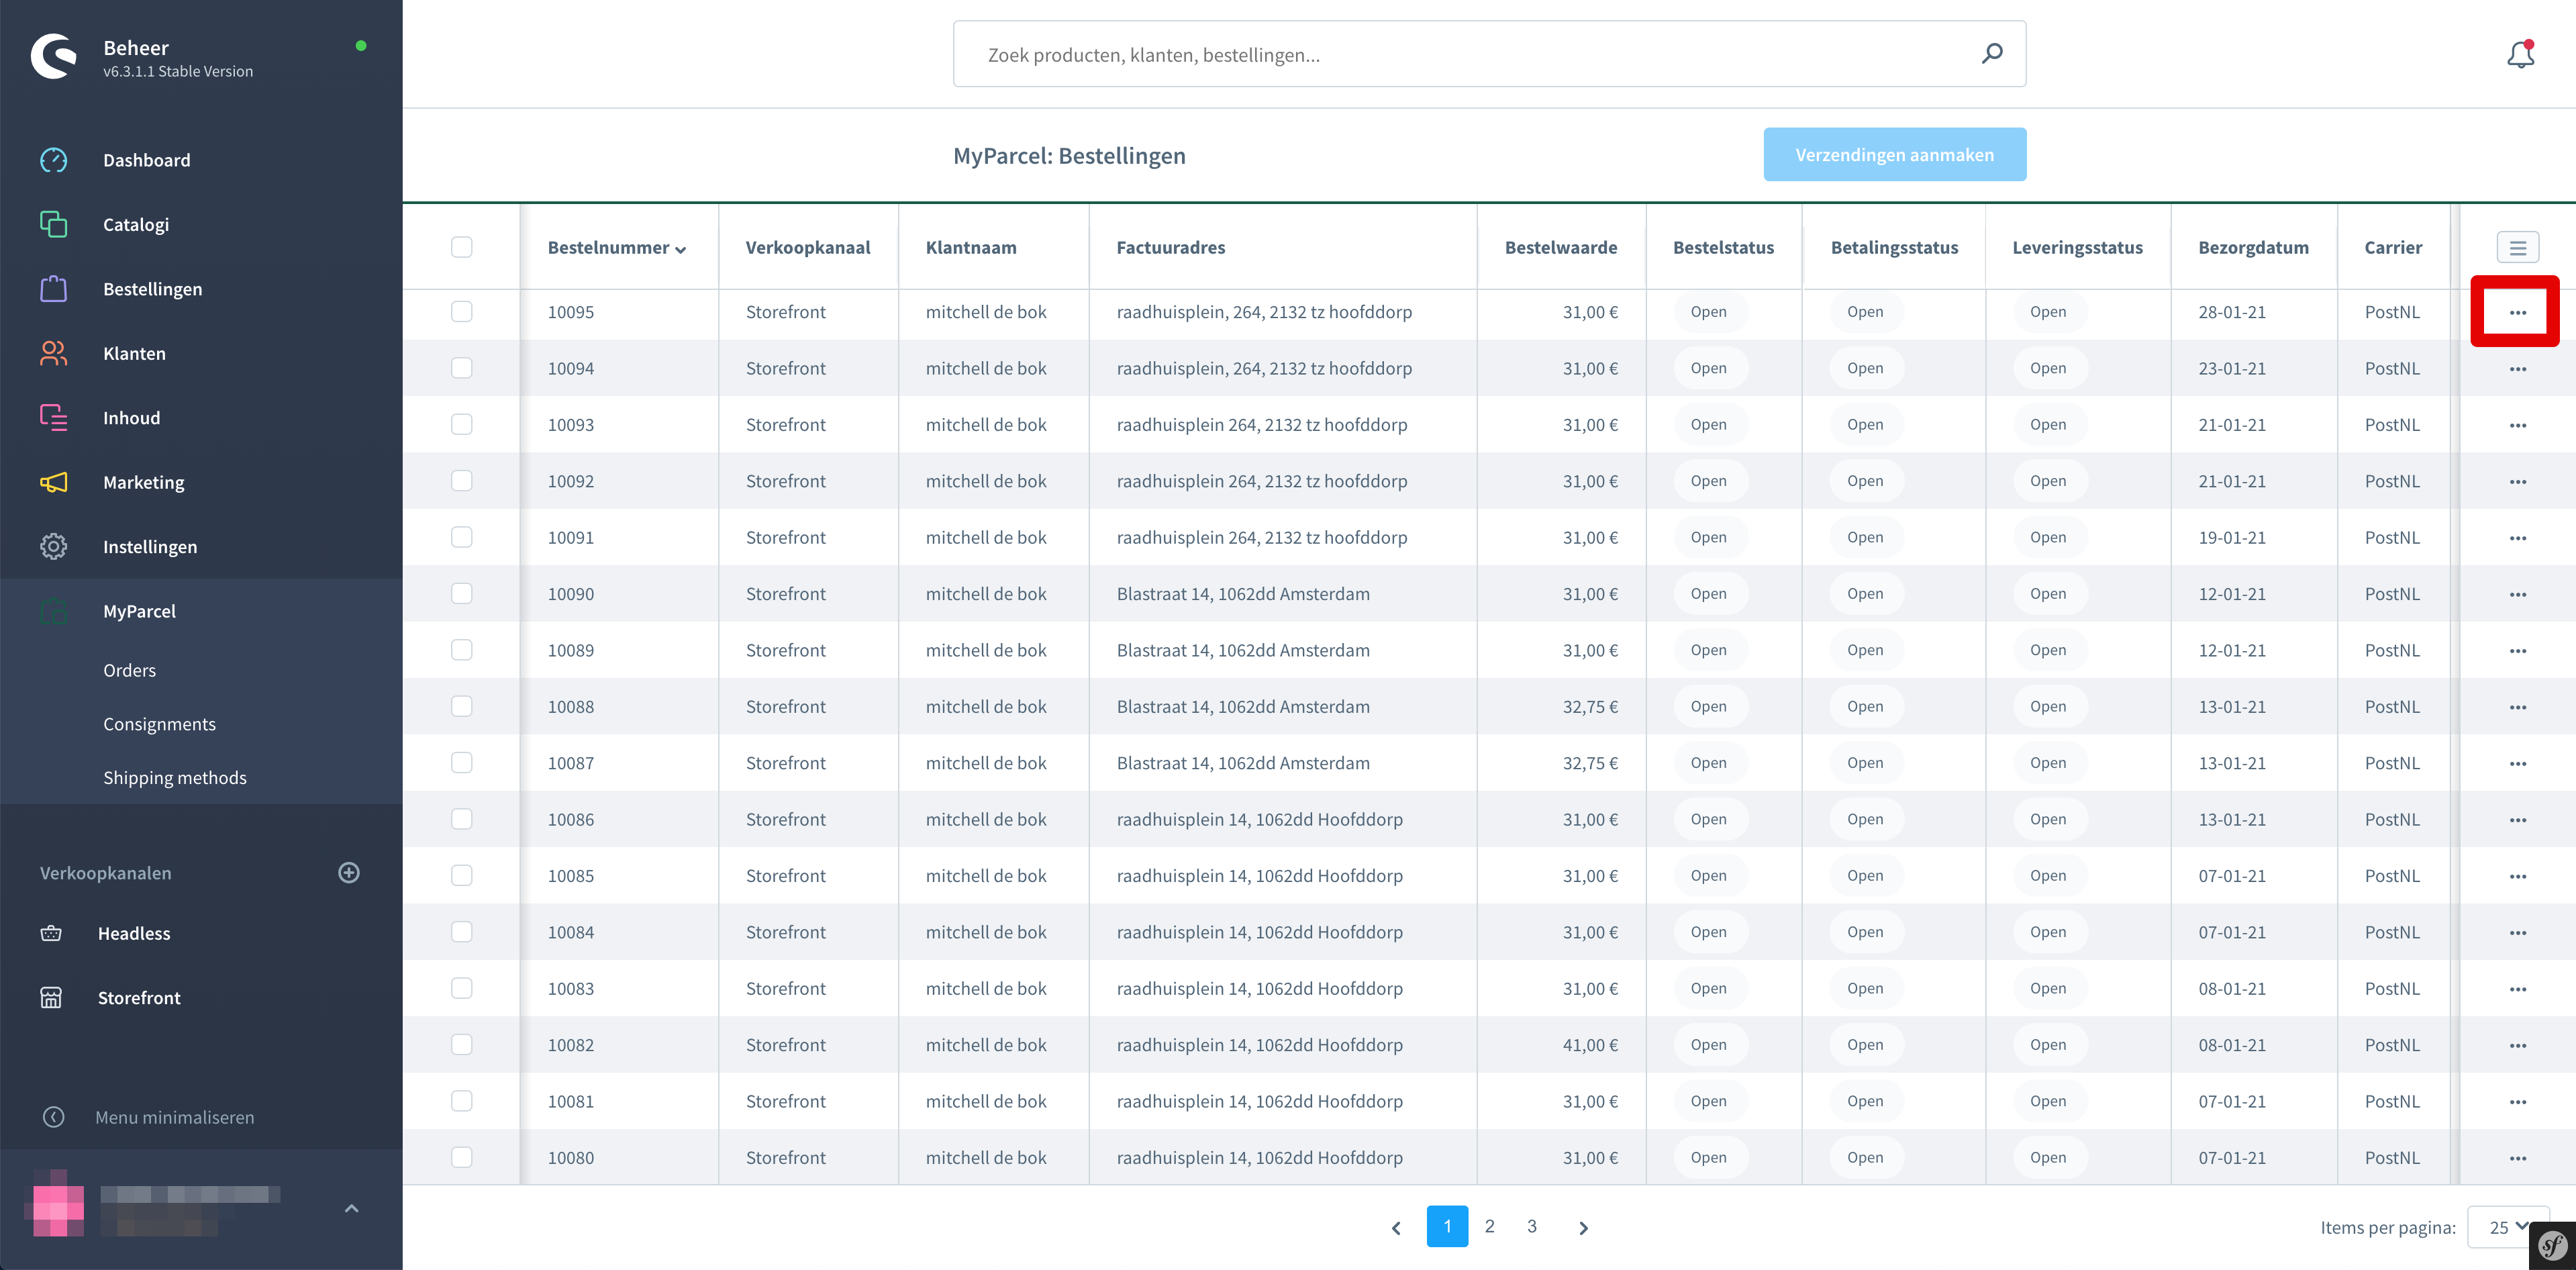Viewport: 2576px width, 1270px height.
Task: Go to page 3 of the orders list
Action: click(x=1531, y=1226)
